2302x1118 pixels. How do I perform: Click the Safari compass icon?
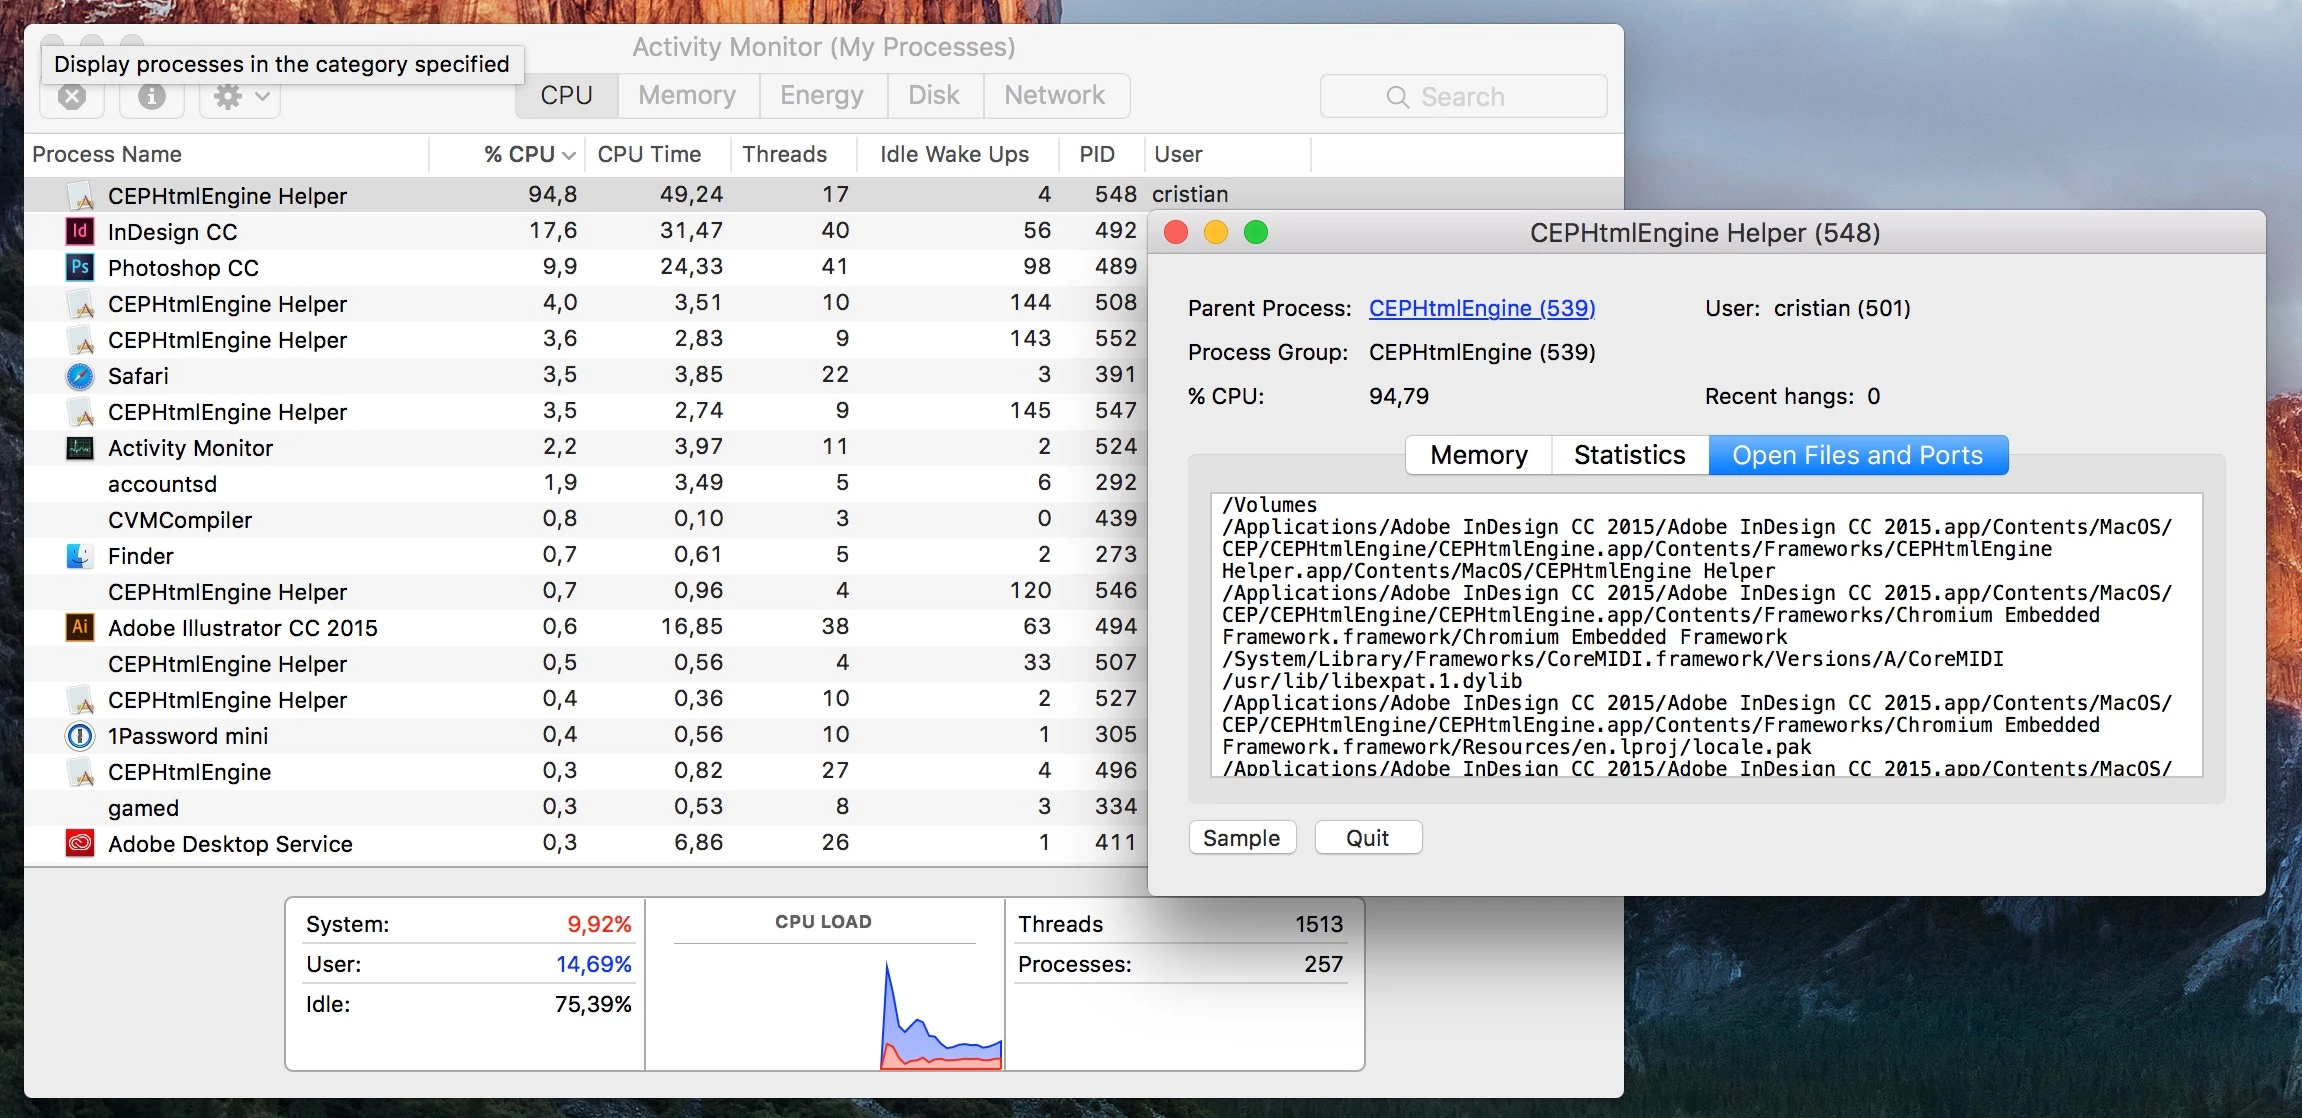click(x=80, y=376)
